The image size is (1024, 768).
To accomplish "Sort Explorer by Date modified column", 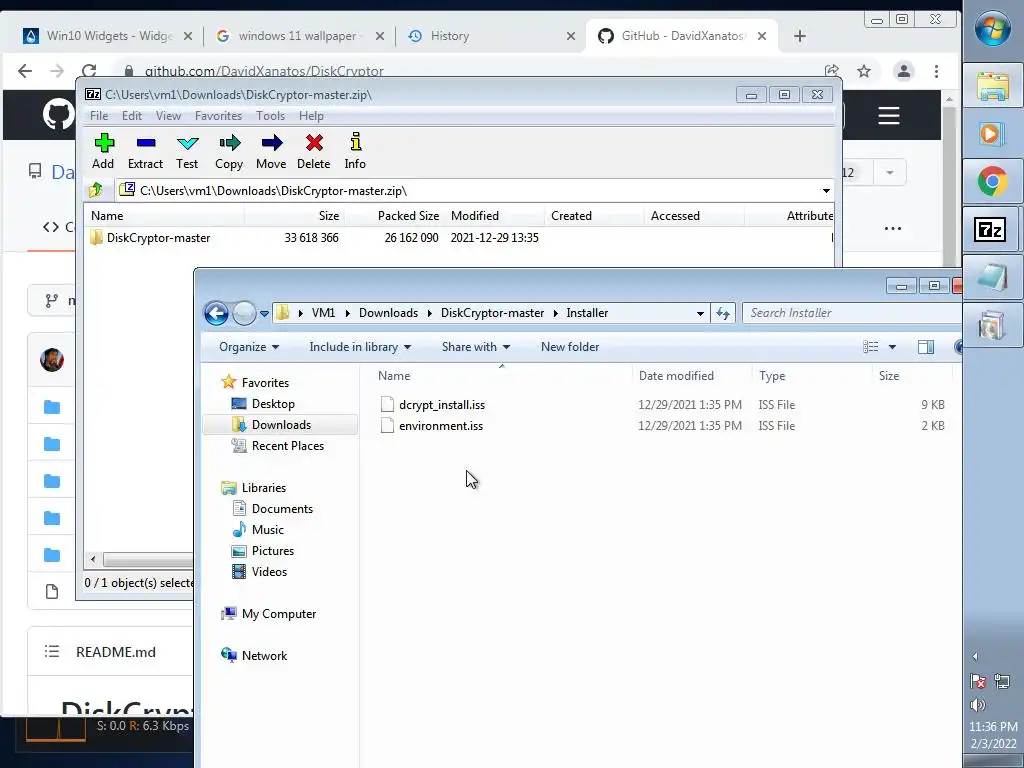I will pyautogui.click(x=676, y=376).
